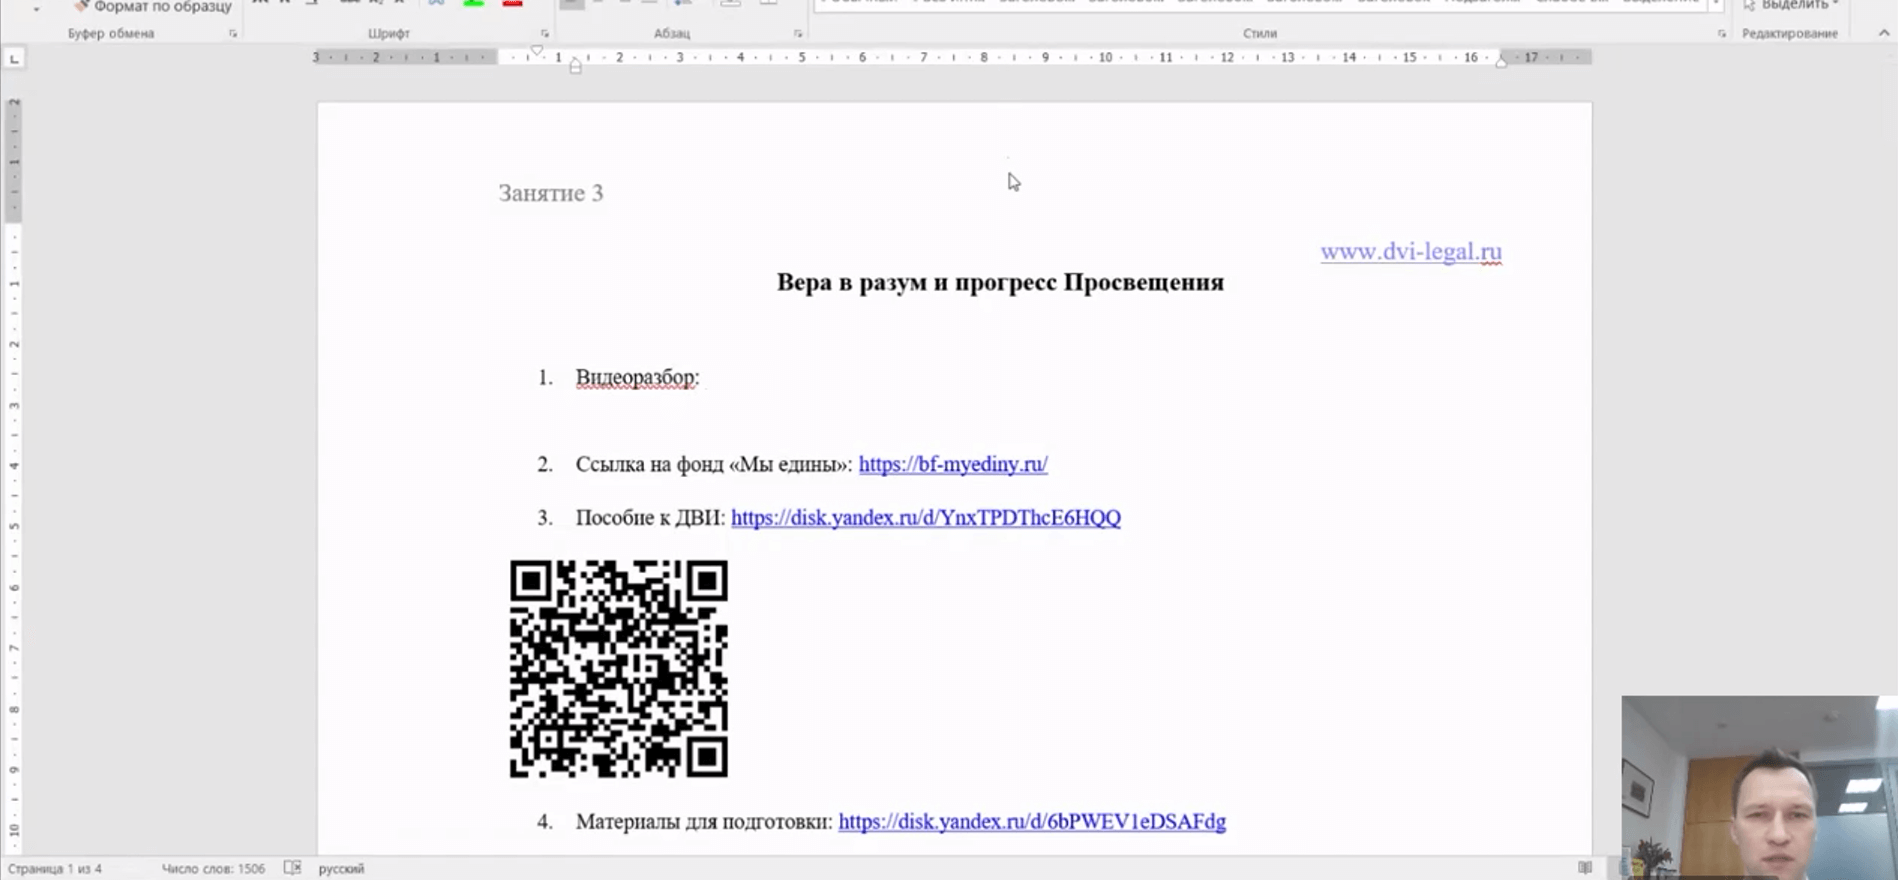Open the Font 'Шрифт' dialog launcher

pos(545,33)
